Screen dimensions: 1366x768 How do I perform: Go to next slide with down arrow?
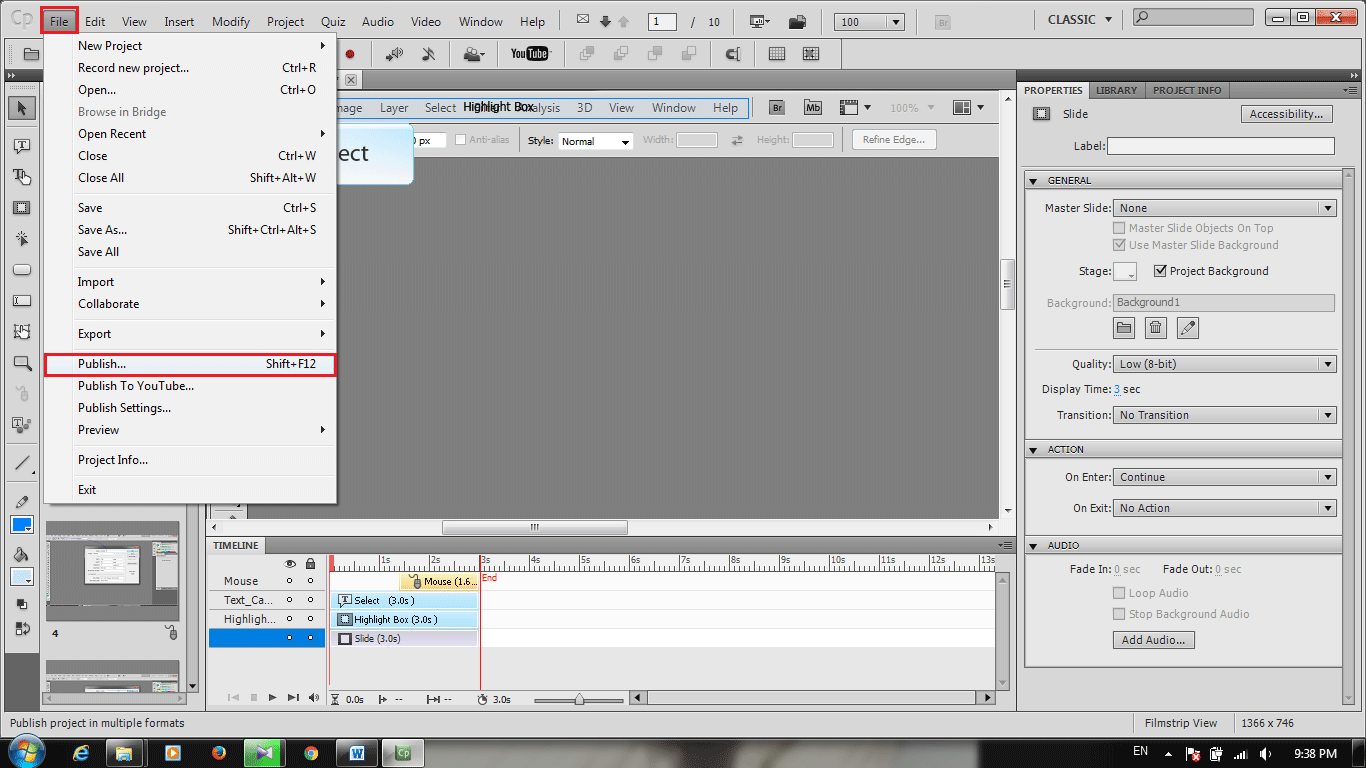(605, 22)
